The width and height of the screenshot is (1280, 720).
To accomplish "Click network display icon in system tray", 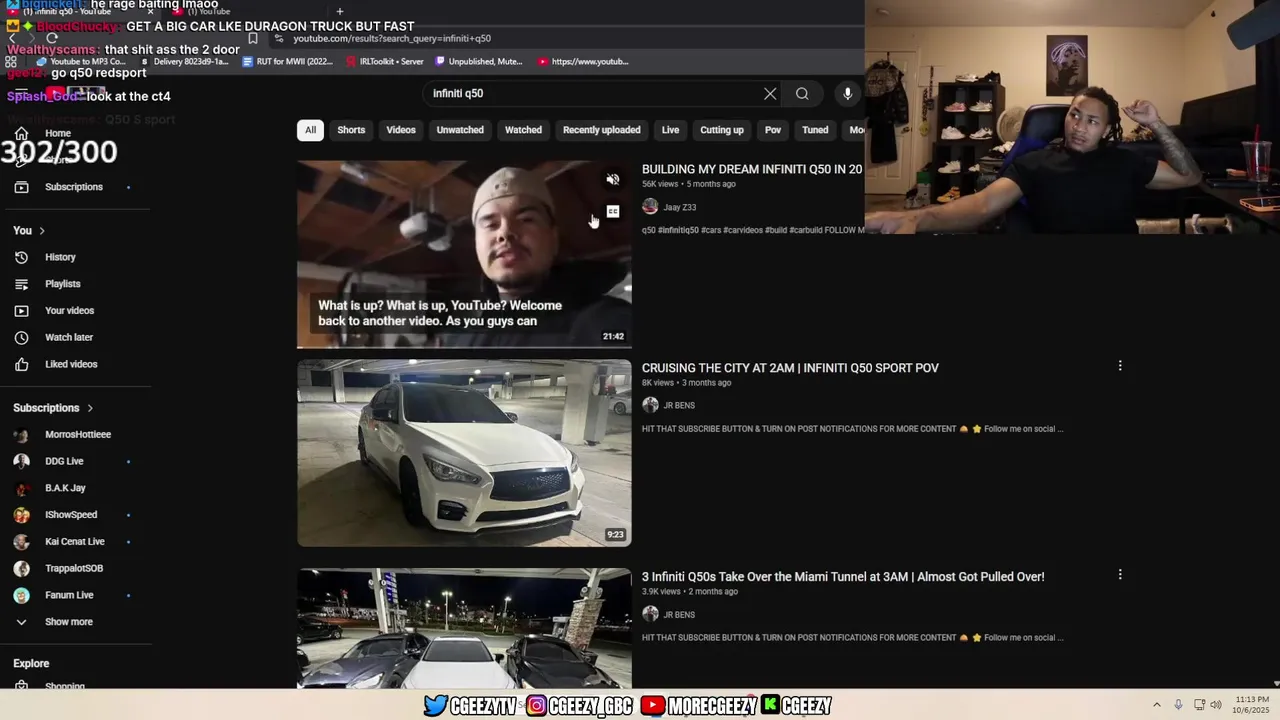I will click(x=1199, y=705).
